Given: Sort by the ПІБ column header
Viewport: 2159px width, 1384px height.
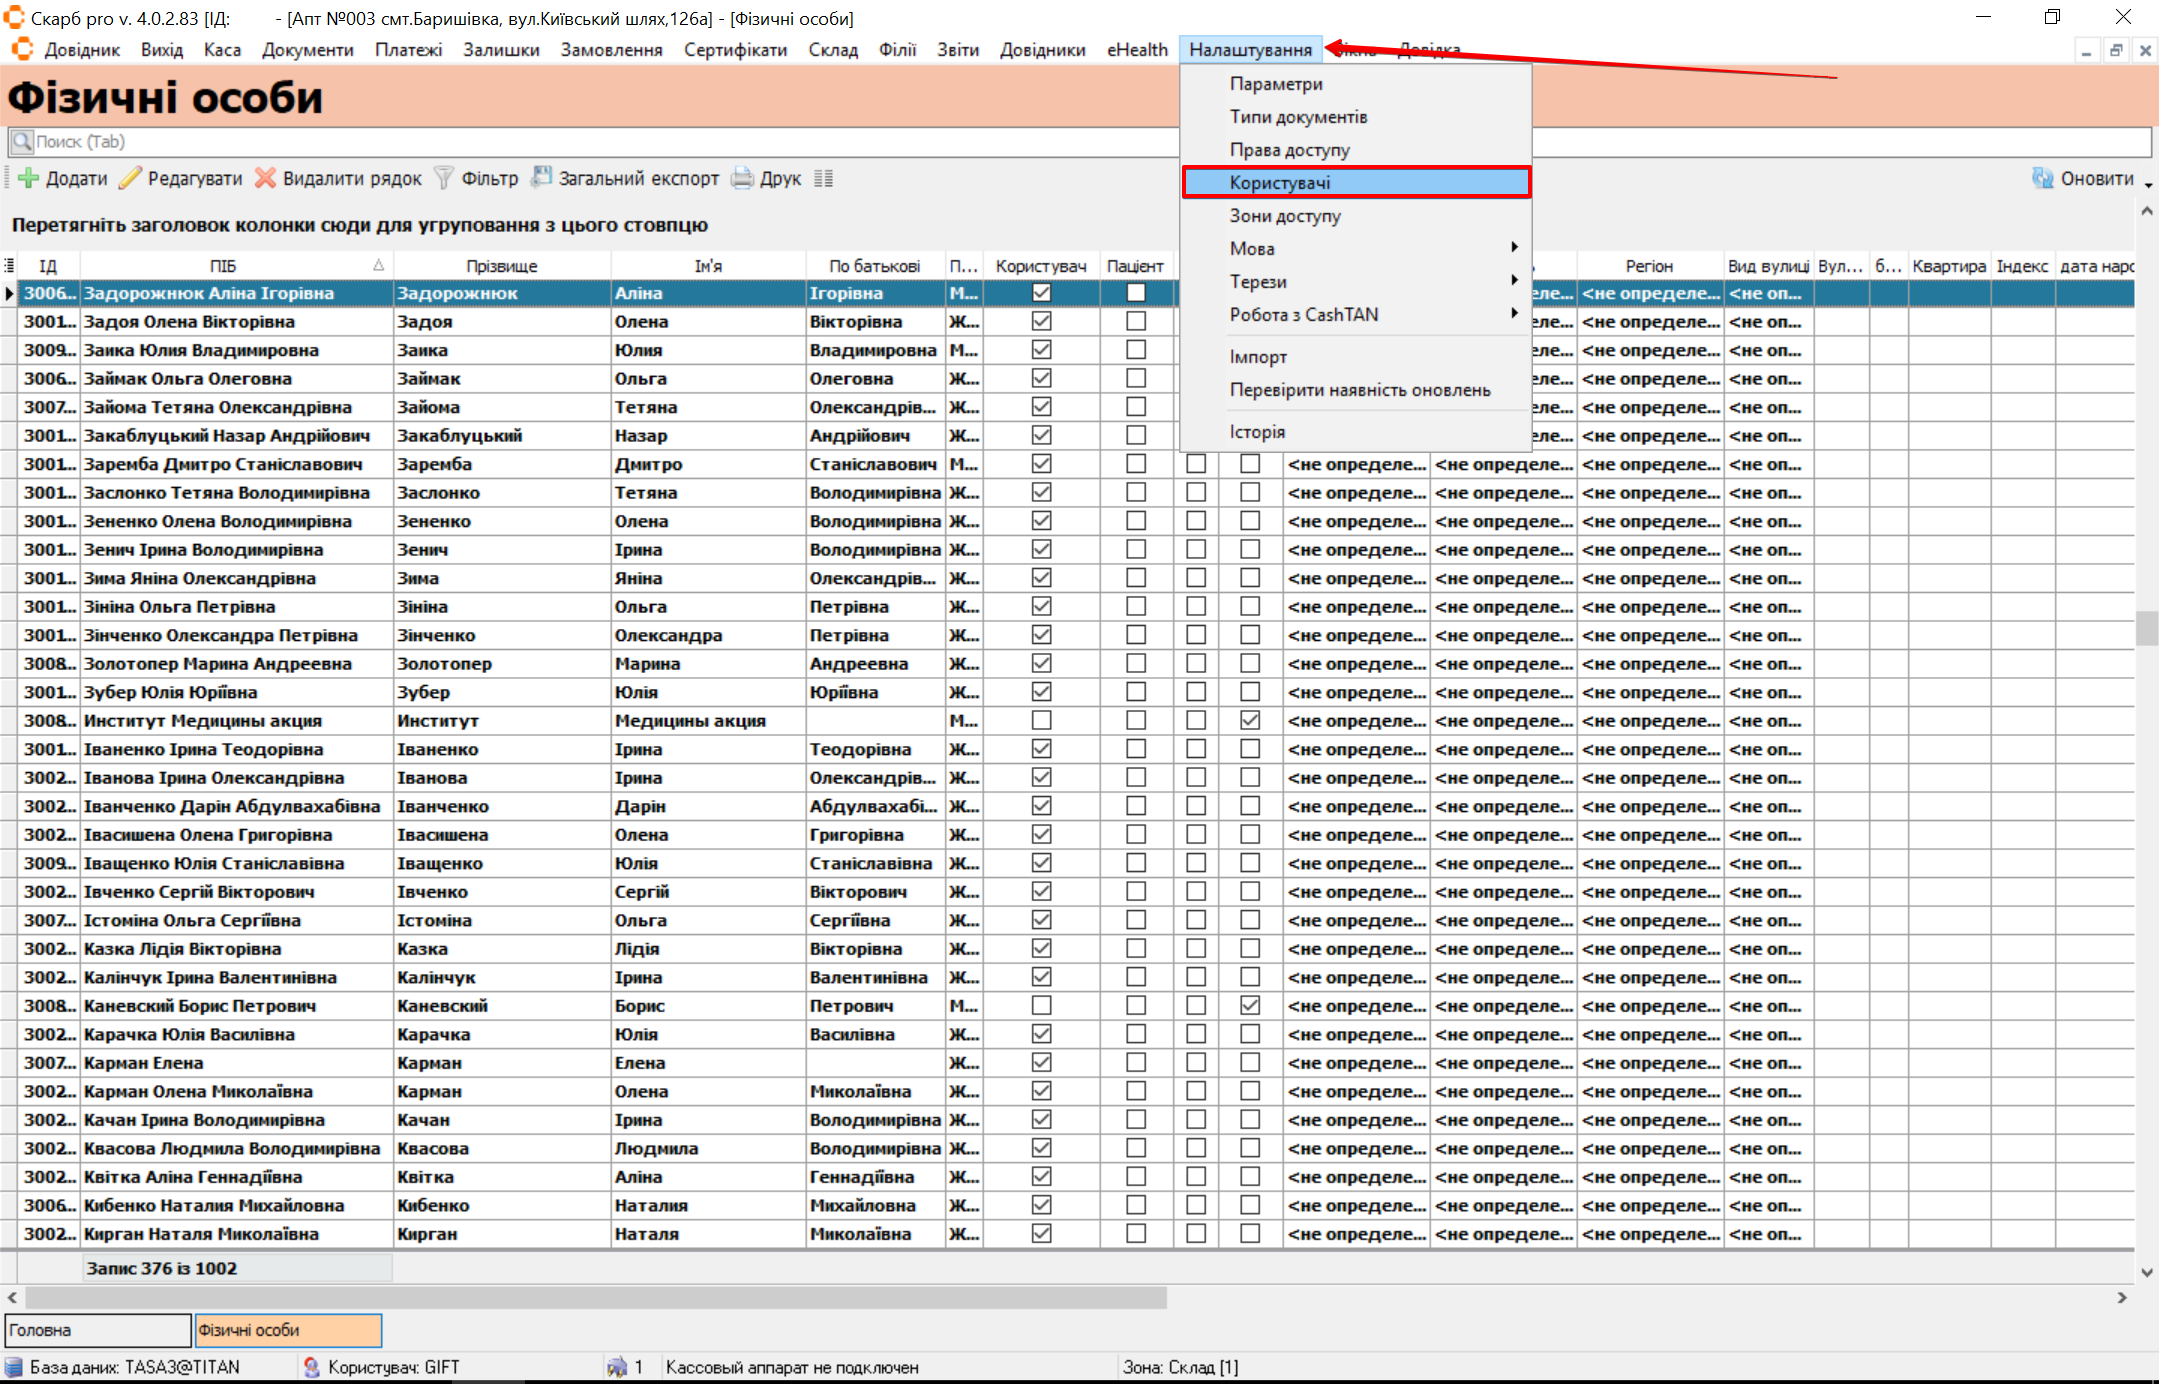Looking at the screenshot, I should (223, 266).
